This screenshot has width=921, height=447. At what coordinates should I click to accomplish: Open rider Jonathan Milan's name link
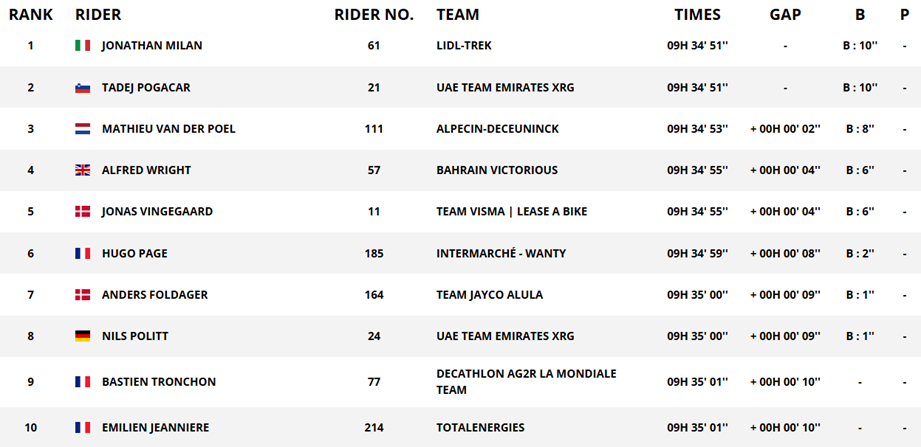152,46
